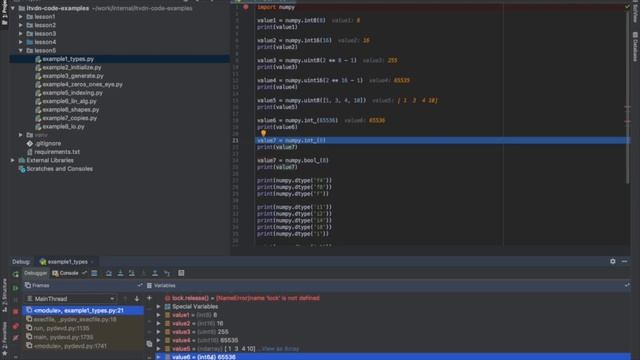Click the View as Array link

pos(280,349)
